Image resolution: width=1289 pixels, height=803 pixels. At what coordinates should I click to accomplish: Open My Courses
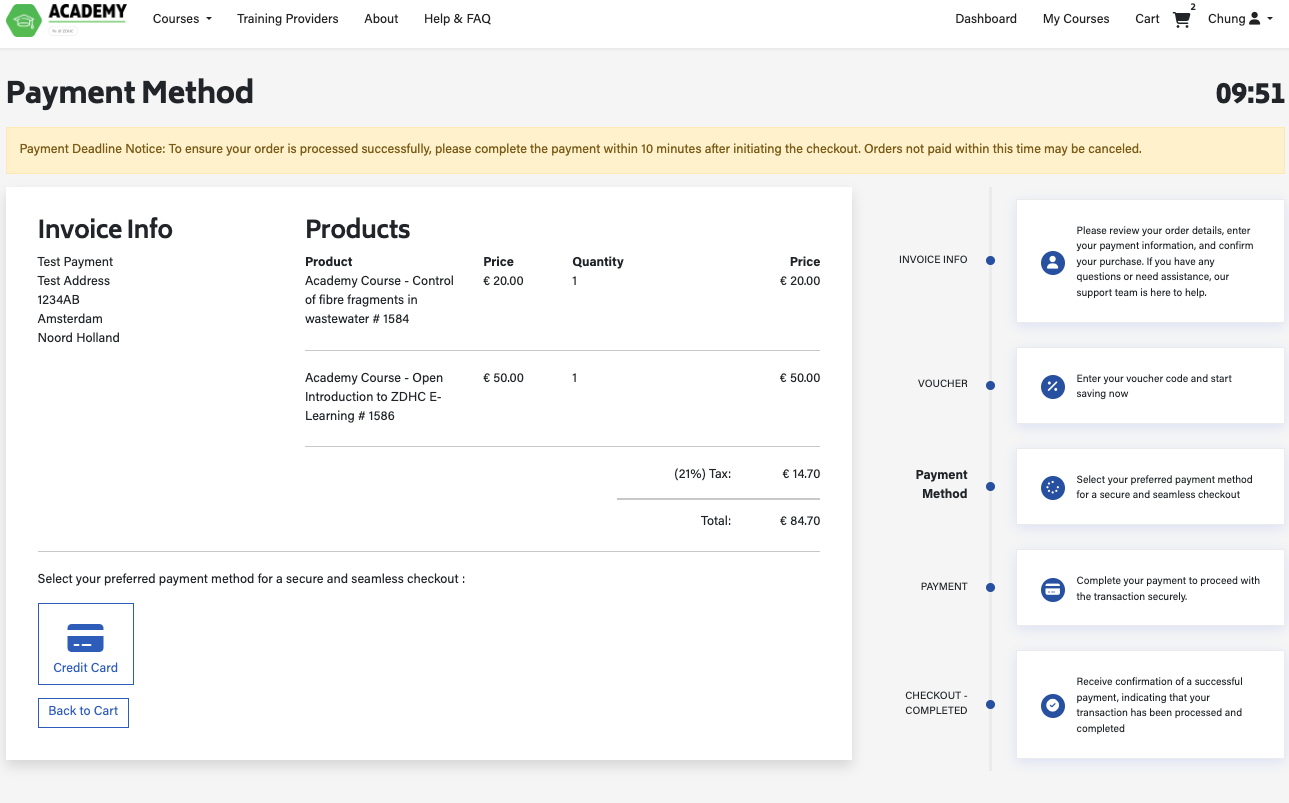tap(1076, 19)
